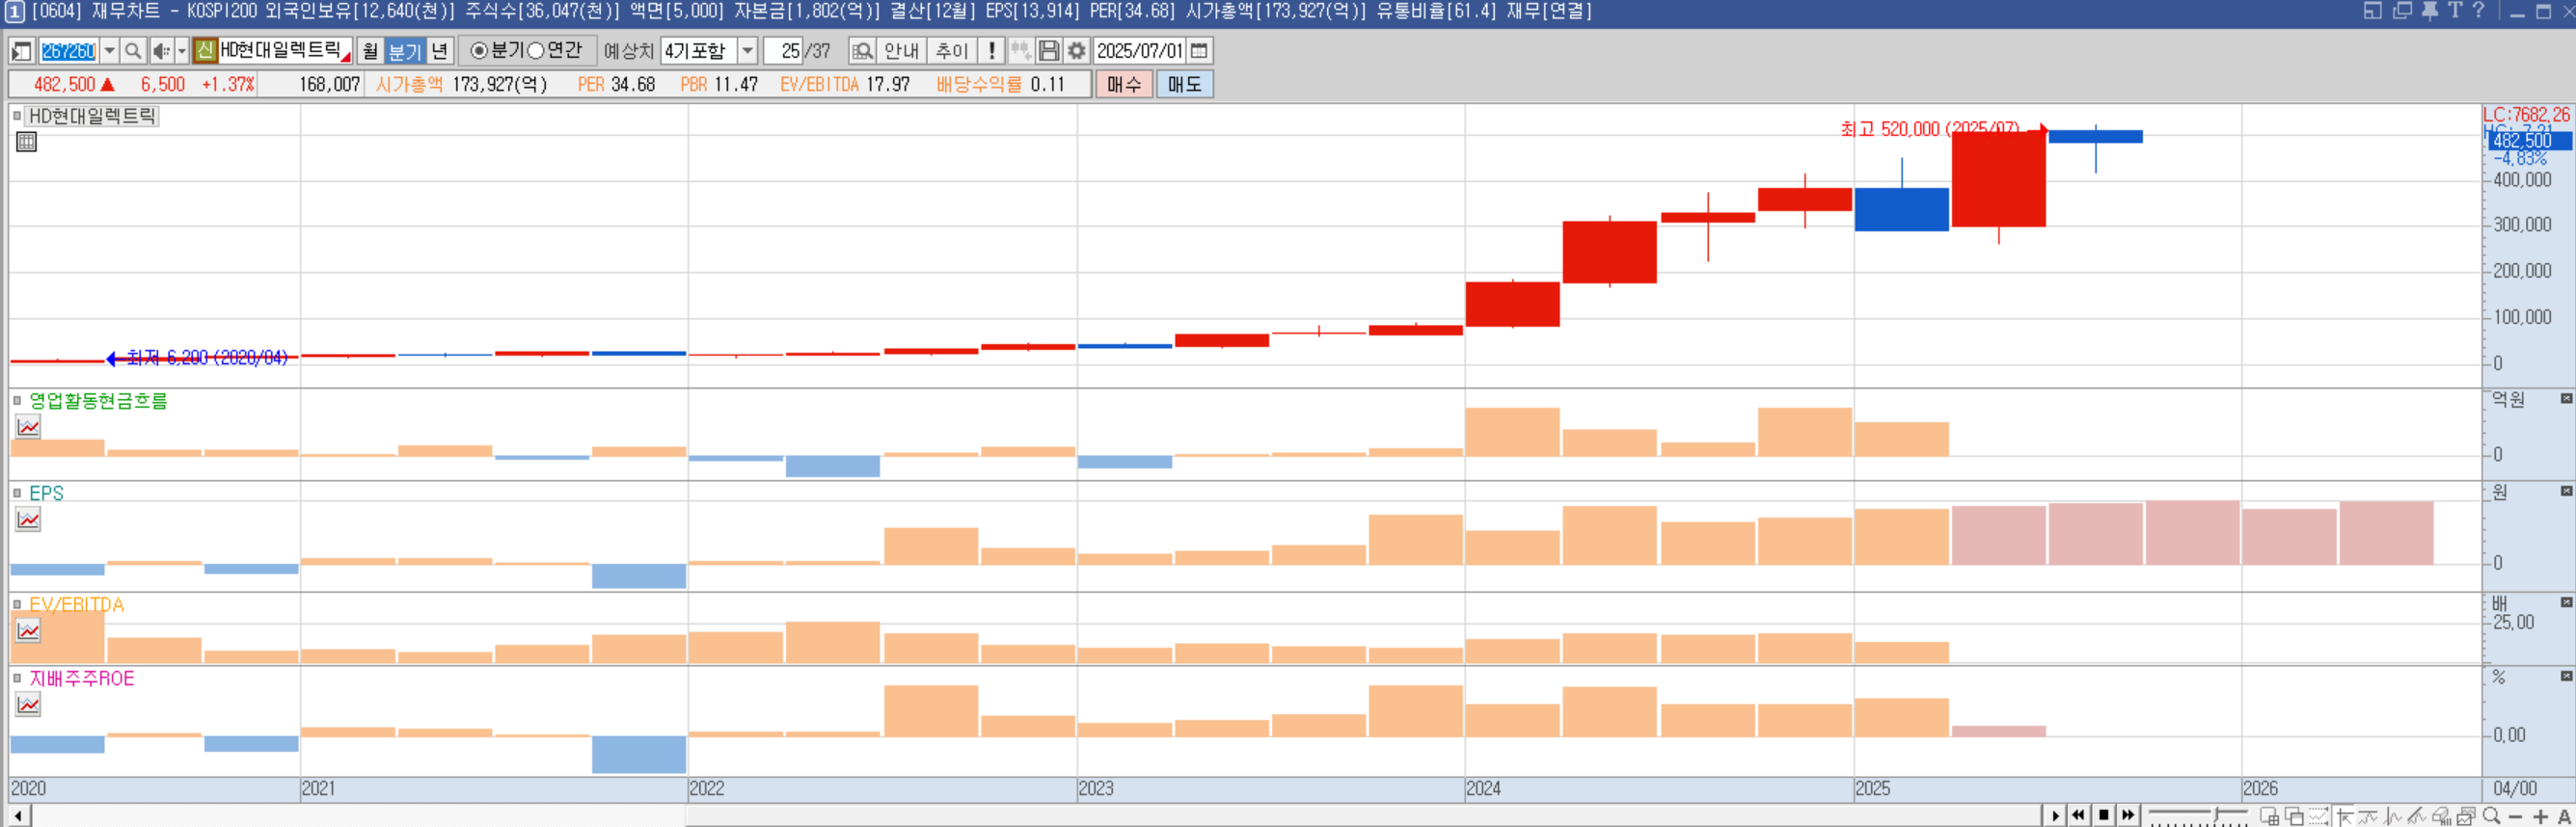This screenshot has width=2576, height=827.
Task: Open stock search magnifier next to code field
Action: tap(133, 51)
